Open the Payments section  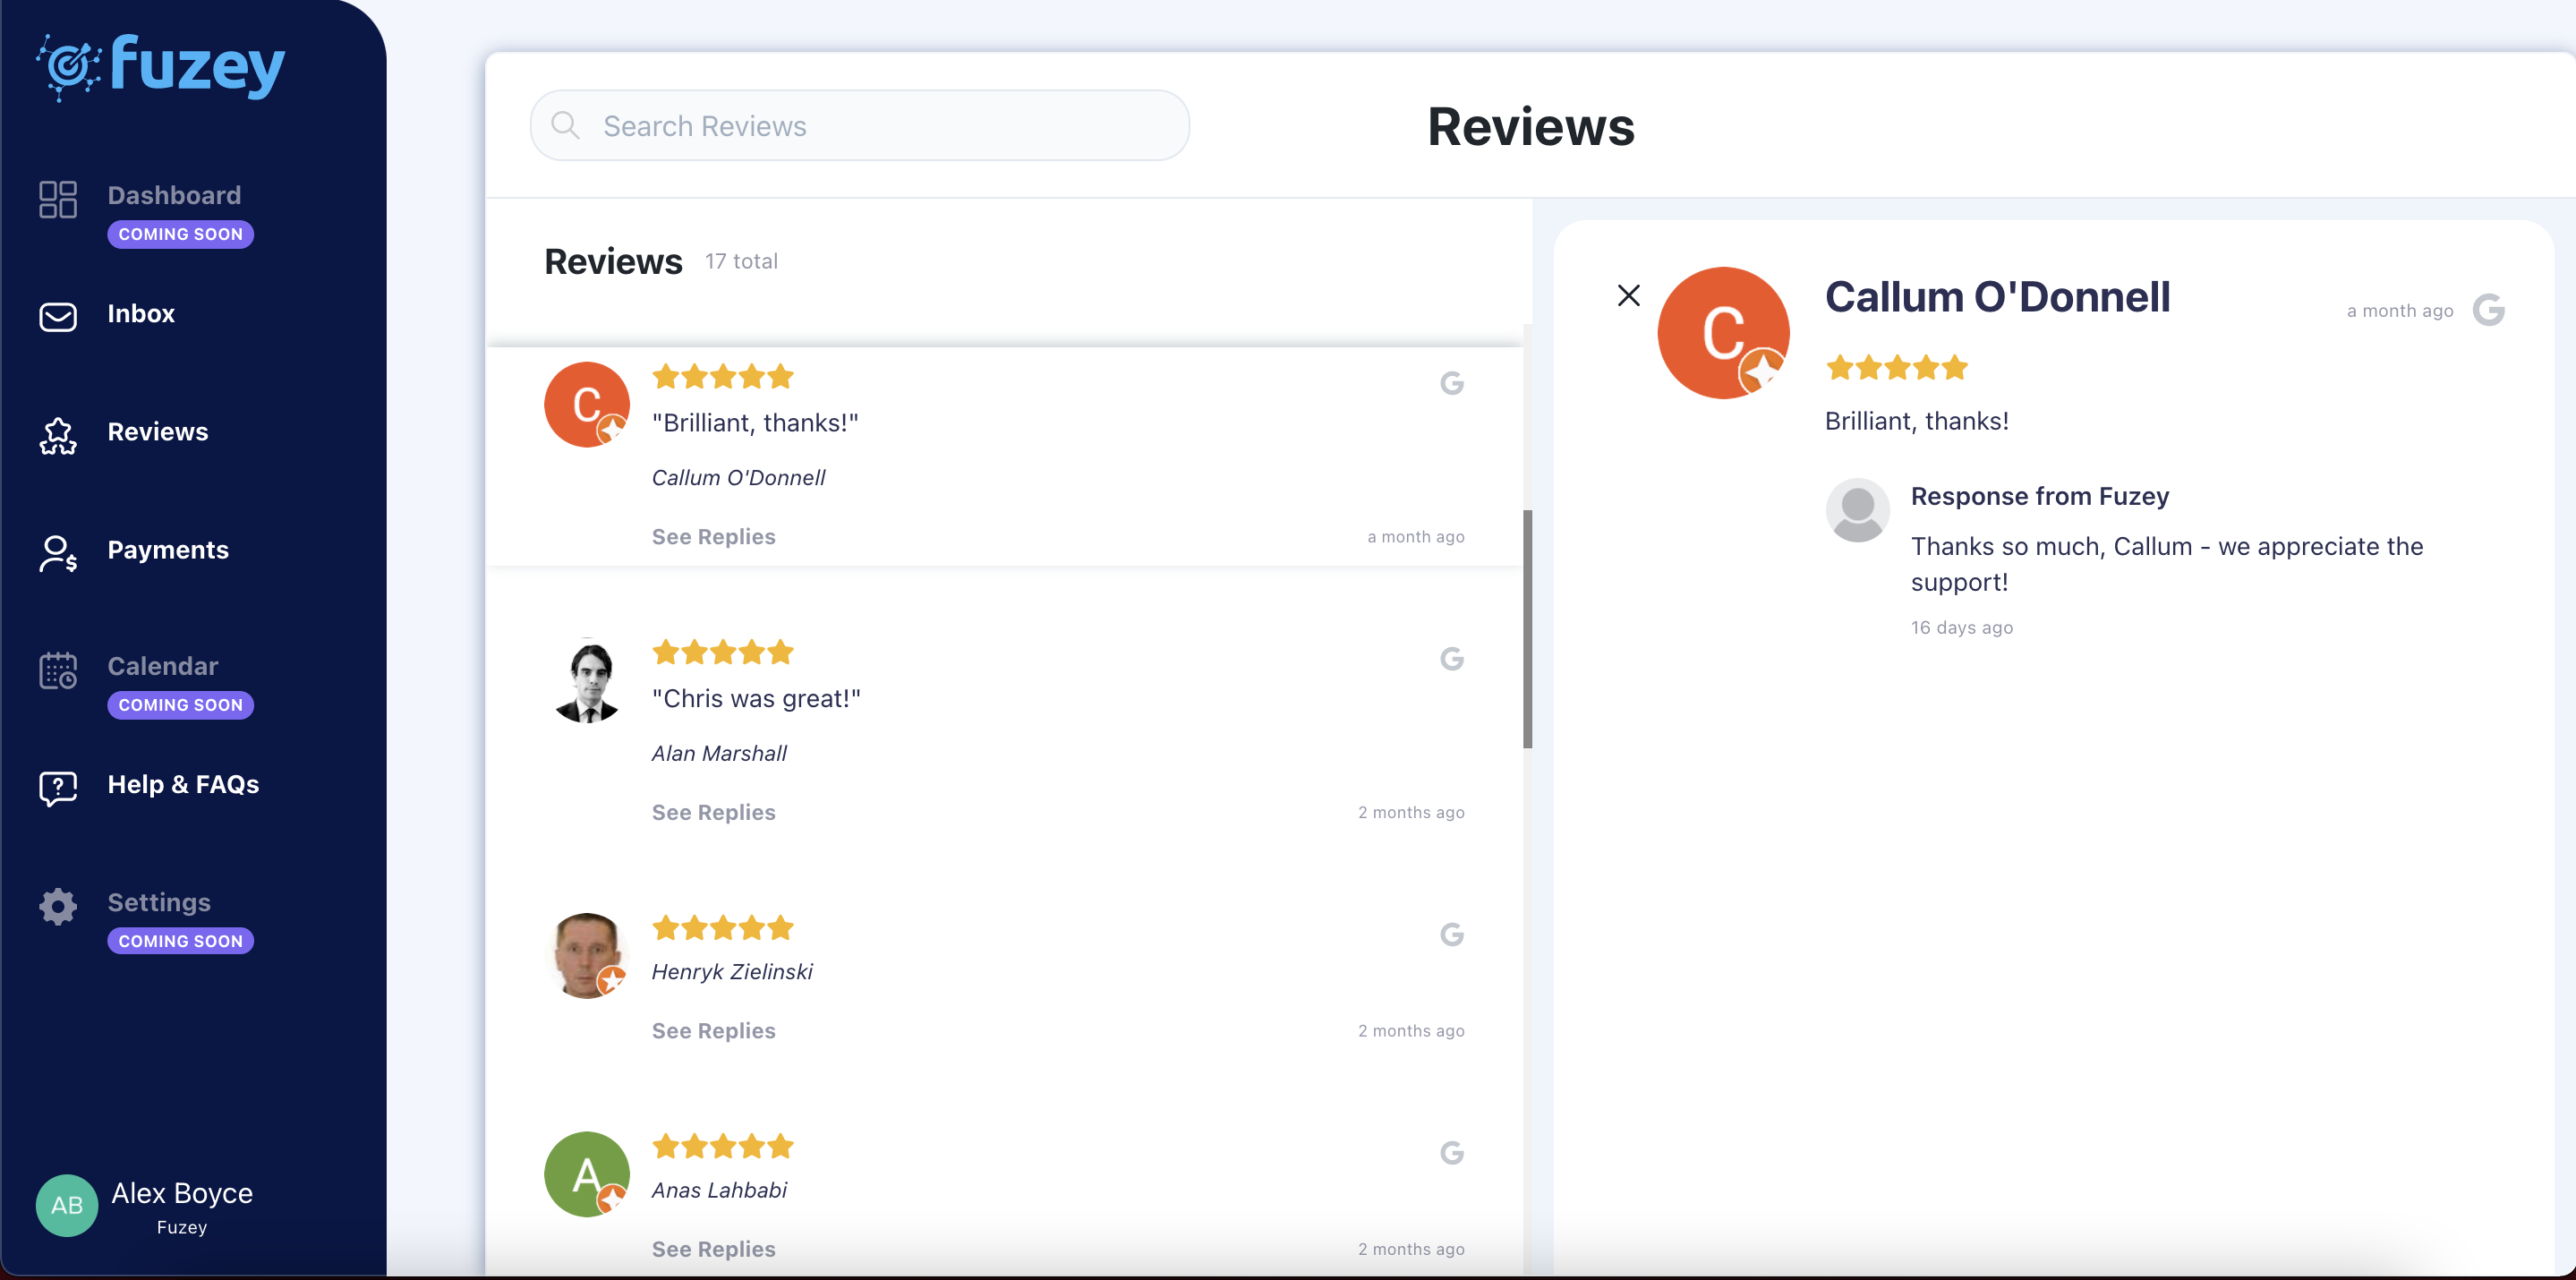point(167,549)
